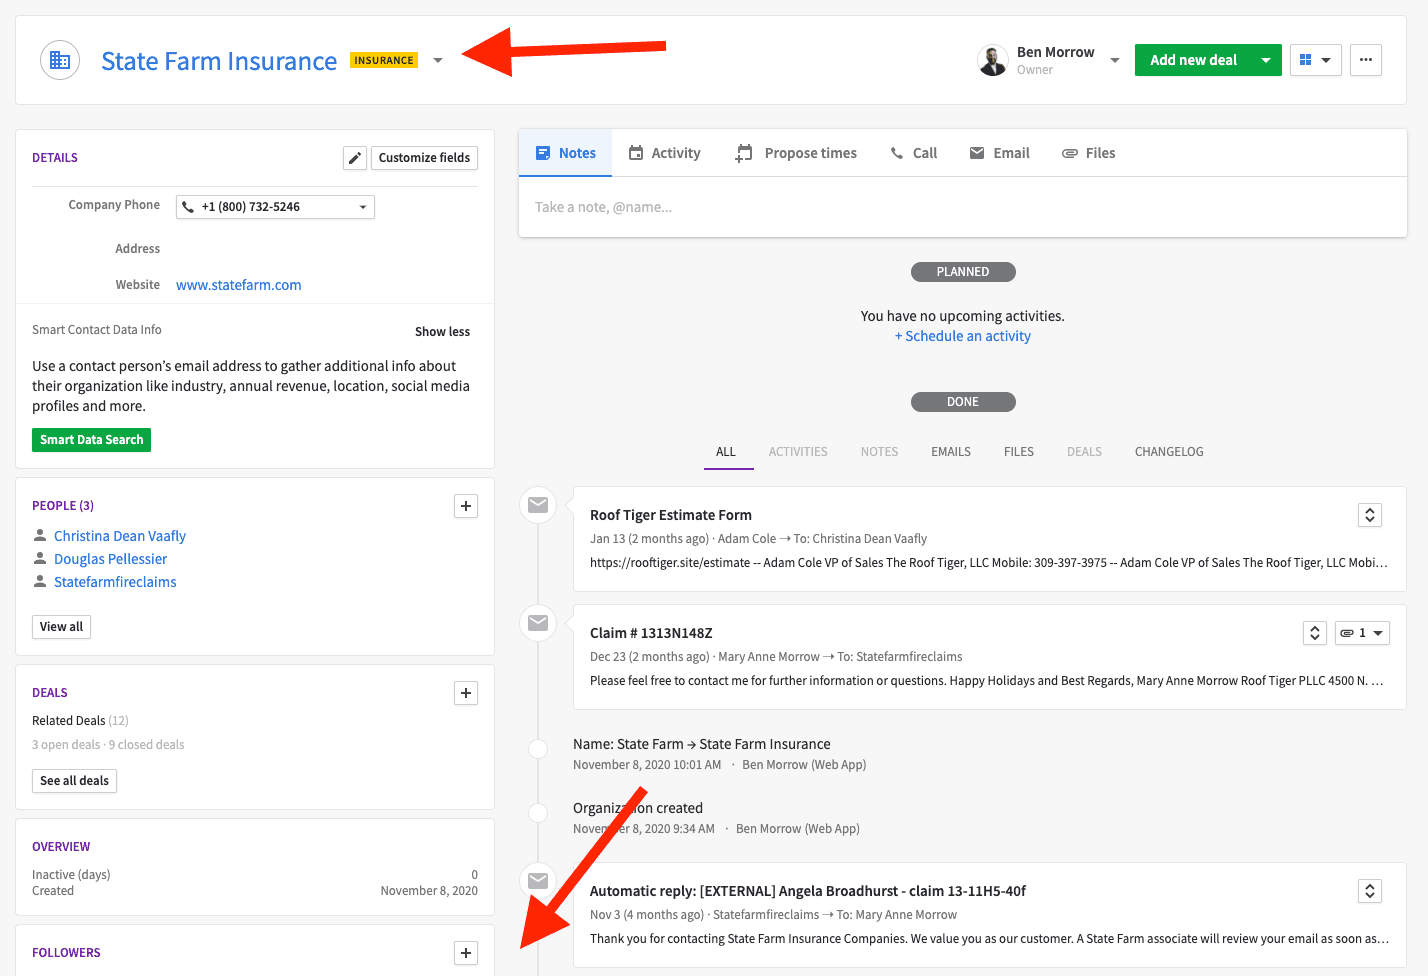Open the grid layout view selector
The width and height of the screenshot is (1428, 976).
click(1315, 60)
